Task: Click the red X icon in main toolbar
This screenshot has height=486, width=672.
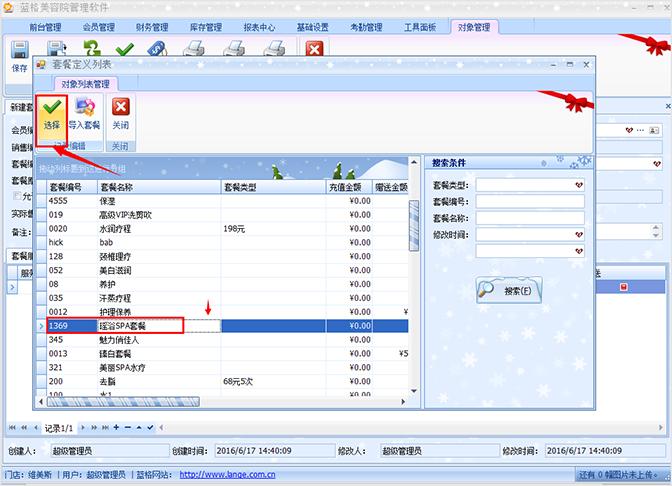Action: (314, 49)
